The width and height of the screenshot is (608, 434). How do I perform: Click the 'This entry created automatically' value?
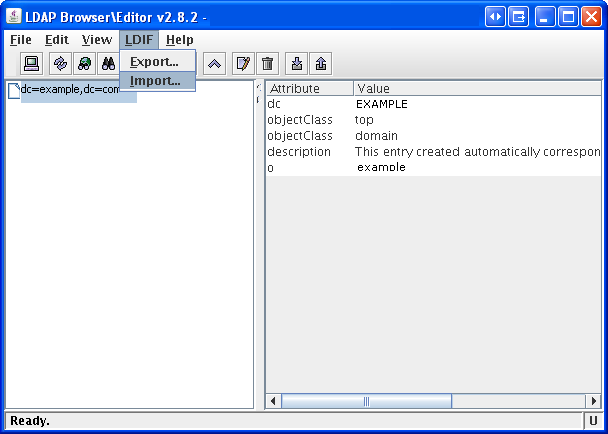pyautogui.click(x=478, y=152)
